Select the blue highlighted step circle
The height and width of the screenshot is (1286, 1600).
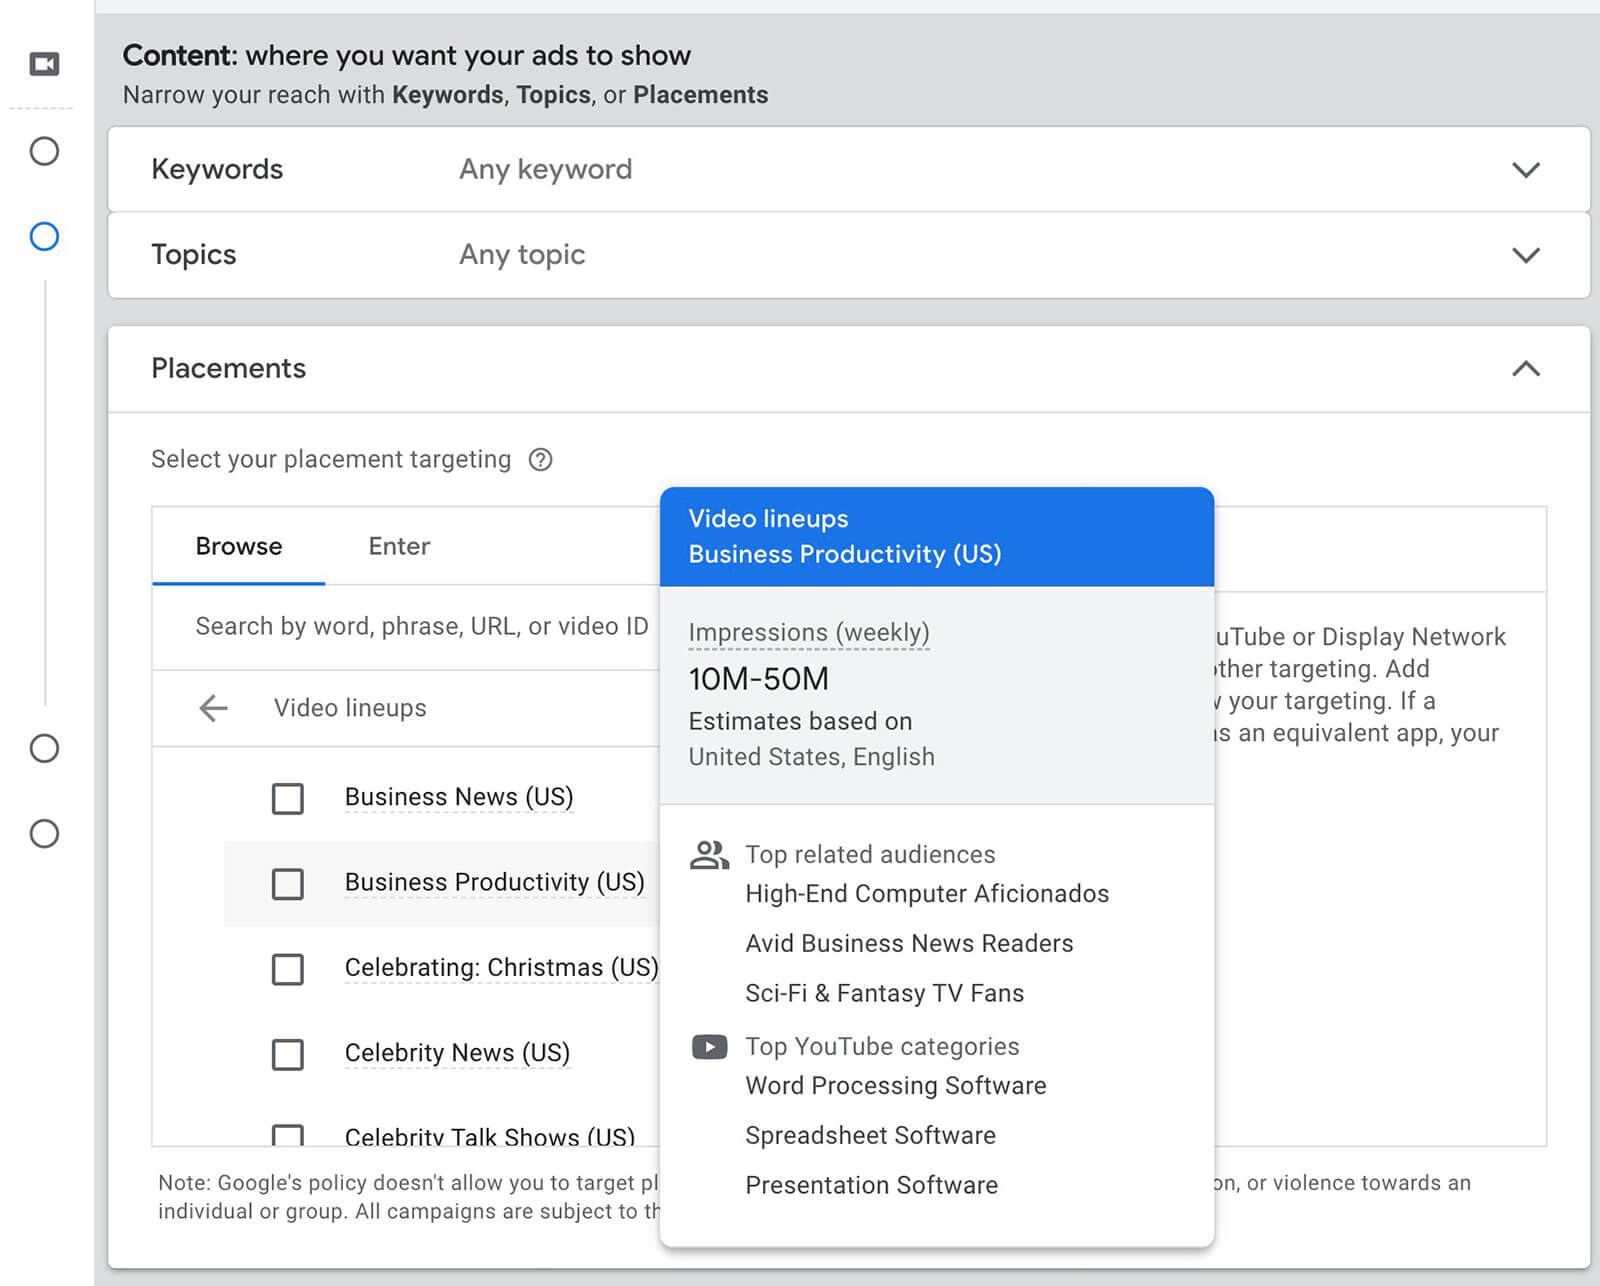tap(44, 237)
